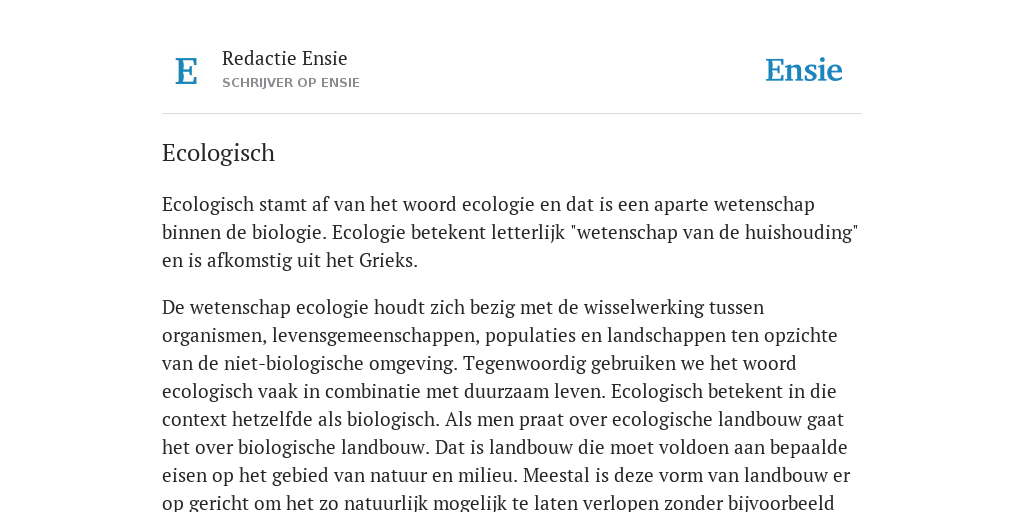Viewport: 1024px width, 512px height.
Task: Open the Redactie Ensie author name
Action: pos(285,58)
